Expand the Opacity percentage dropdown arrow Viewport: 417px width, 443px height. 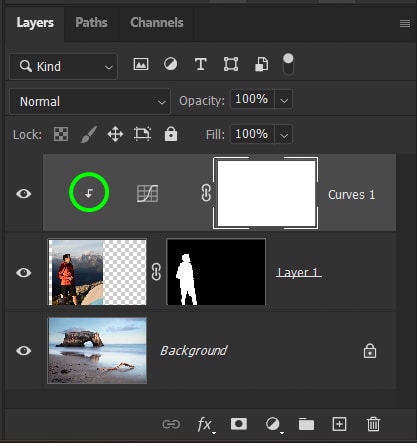284,100
